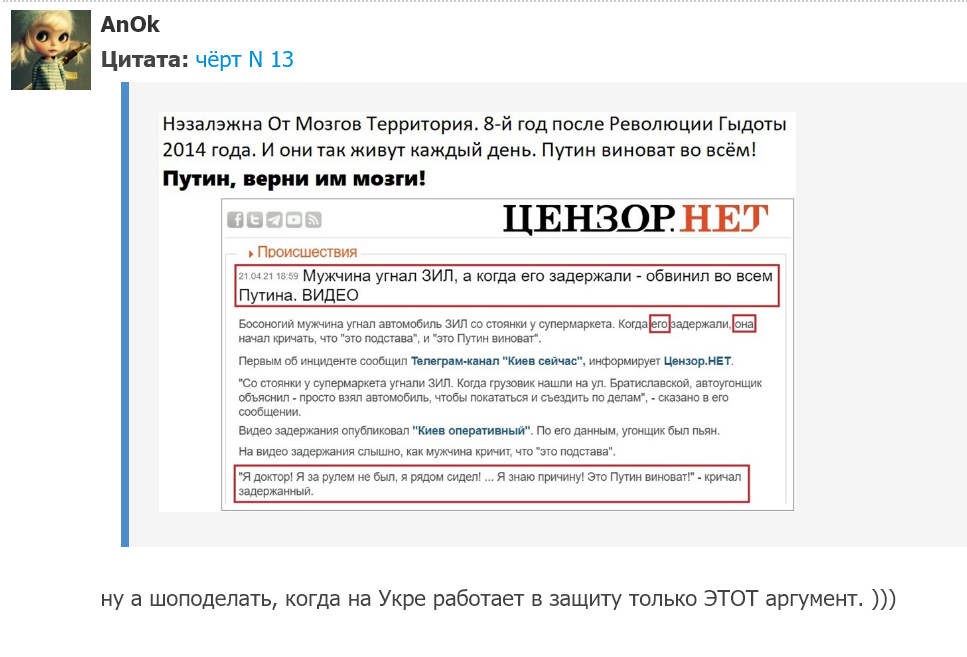Click the Цензор.НЕТ logo
Viewport: 967px width, 657px height.
(636, 218)
